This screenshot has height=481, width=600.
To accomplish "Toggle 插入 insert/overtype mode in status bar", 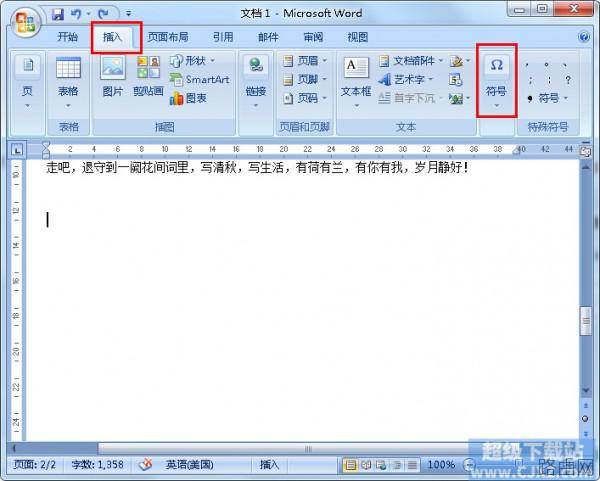I will click(269, 465).
